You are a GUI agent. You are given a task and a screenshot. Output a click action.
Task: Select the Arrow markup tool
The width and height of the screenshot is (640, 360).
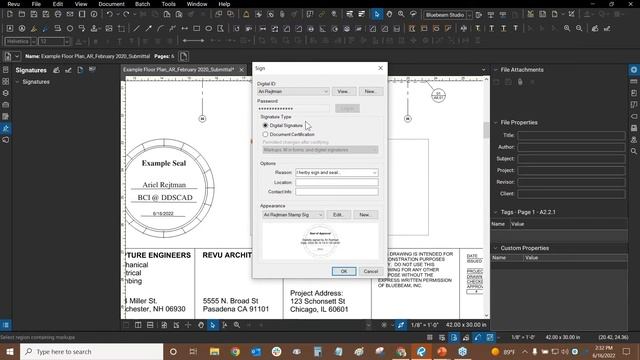(149, 29)
